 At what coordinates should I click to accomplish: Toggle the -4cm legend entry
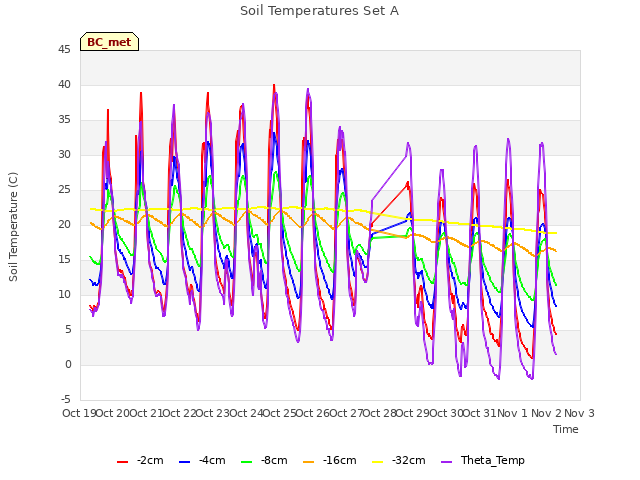[202, 460]
